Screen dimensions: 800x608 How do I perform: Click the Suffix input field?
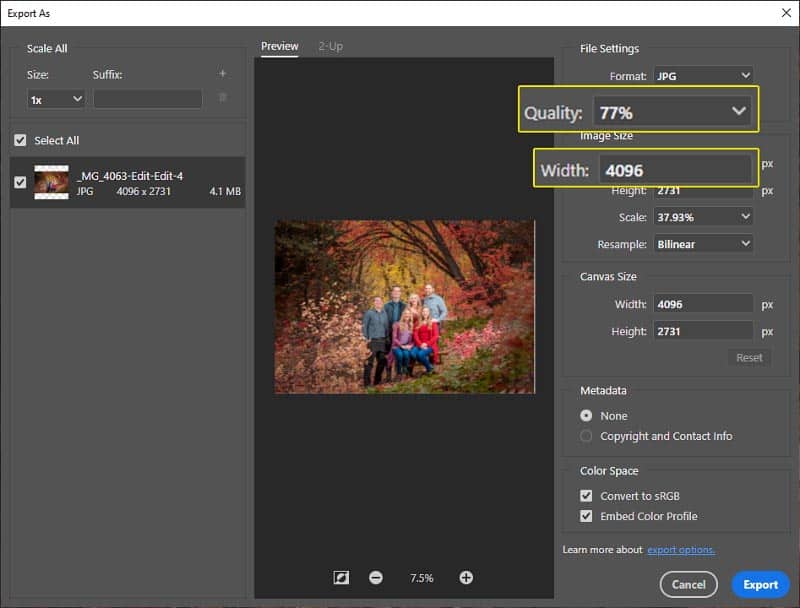(148, 99)
